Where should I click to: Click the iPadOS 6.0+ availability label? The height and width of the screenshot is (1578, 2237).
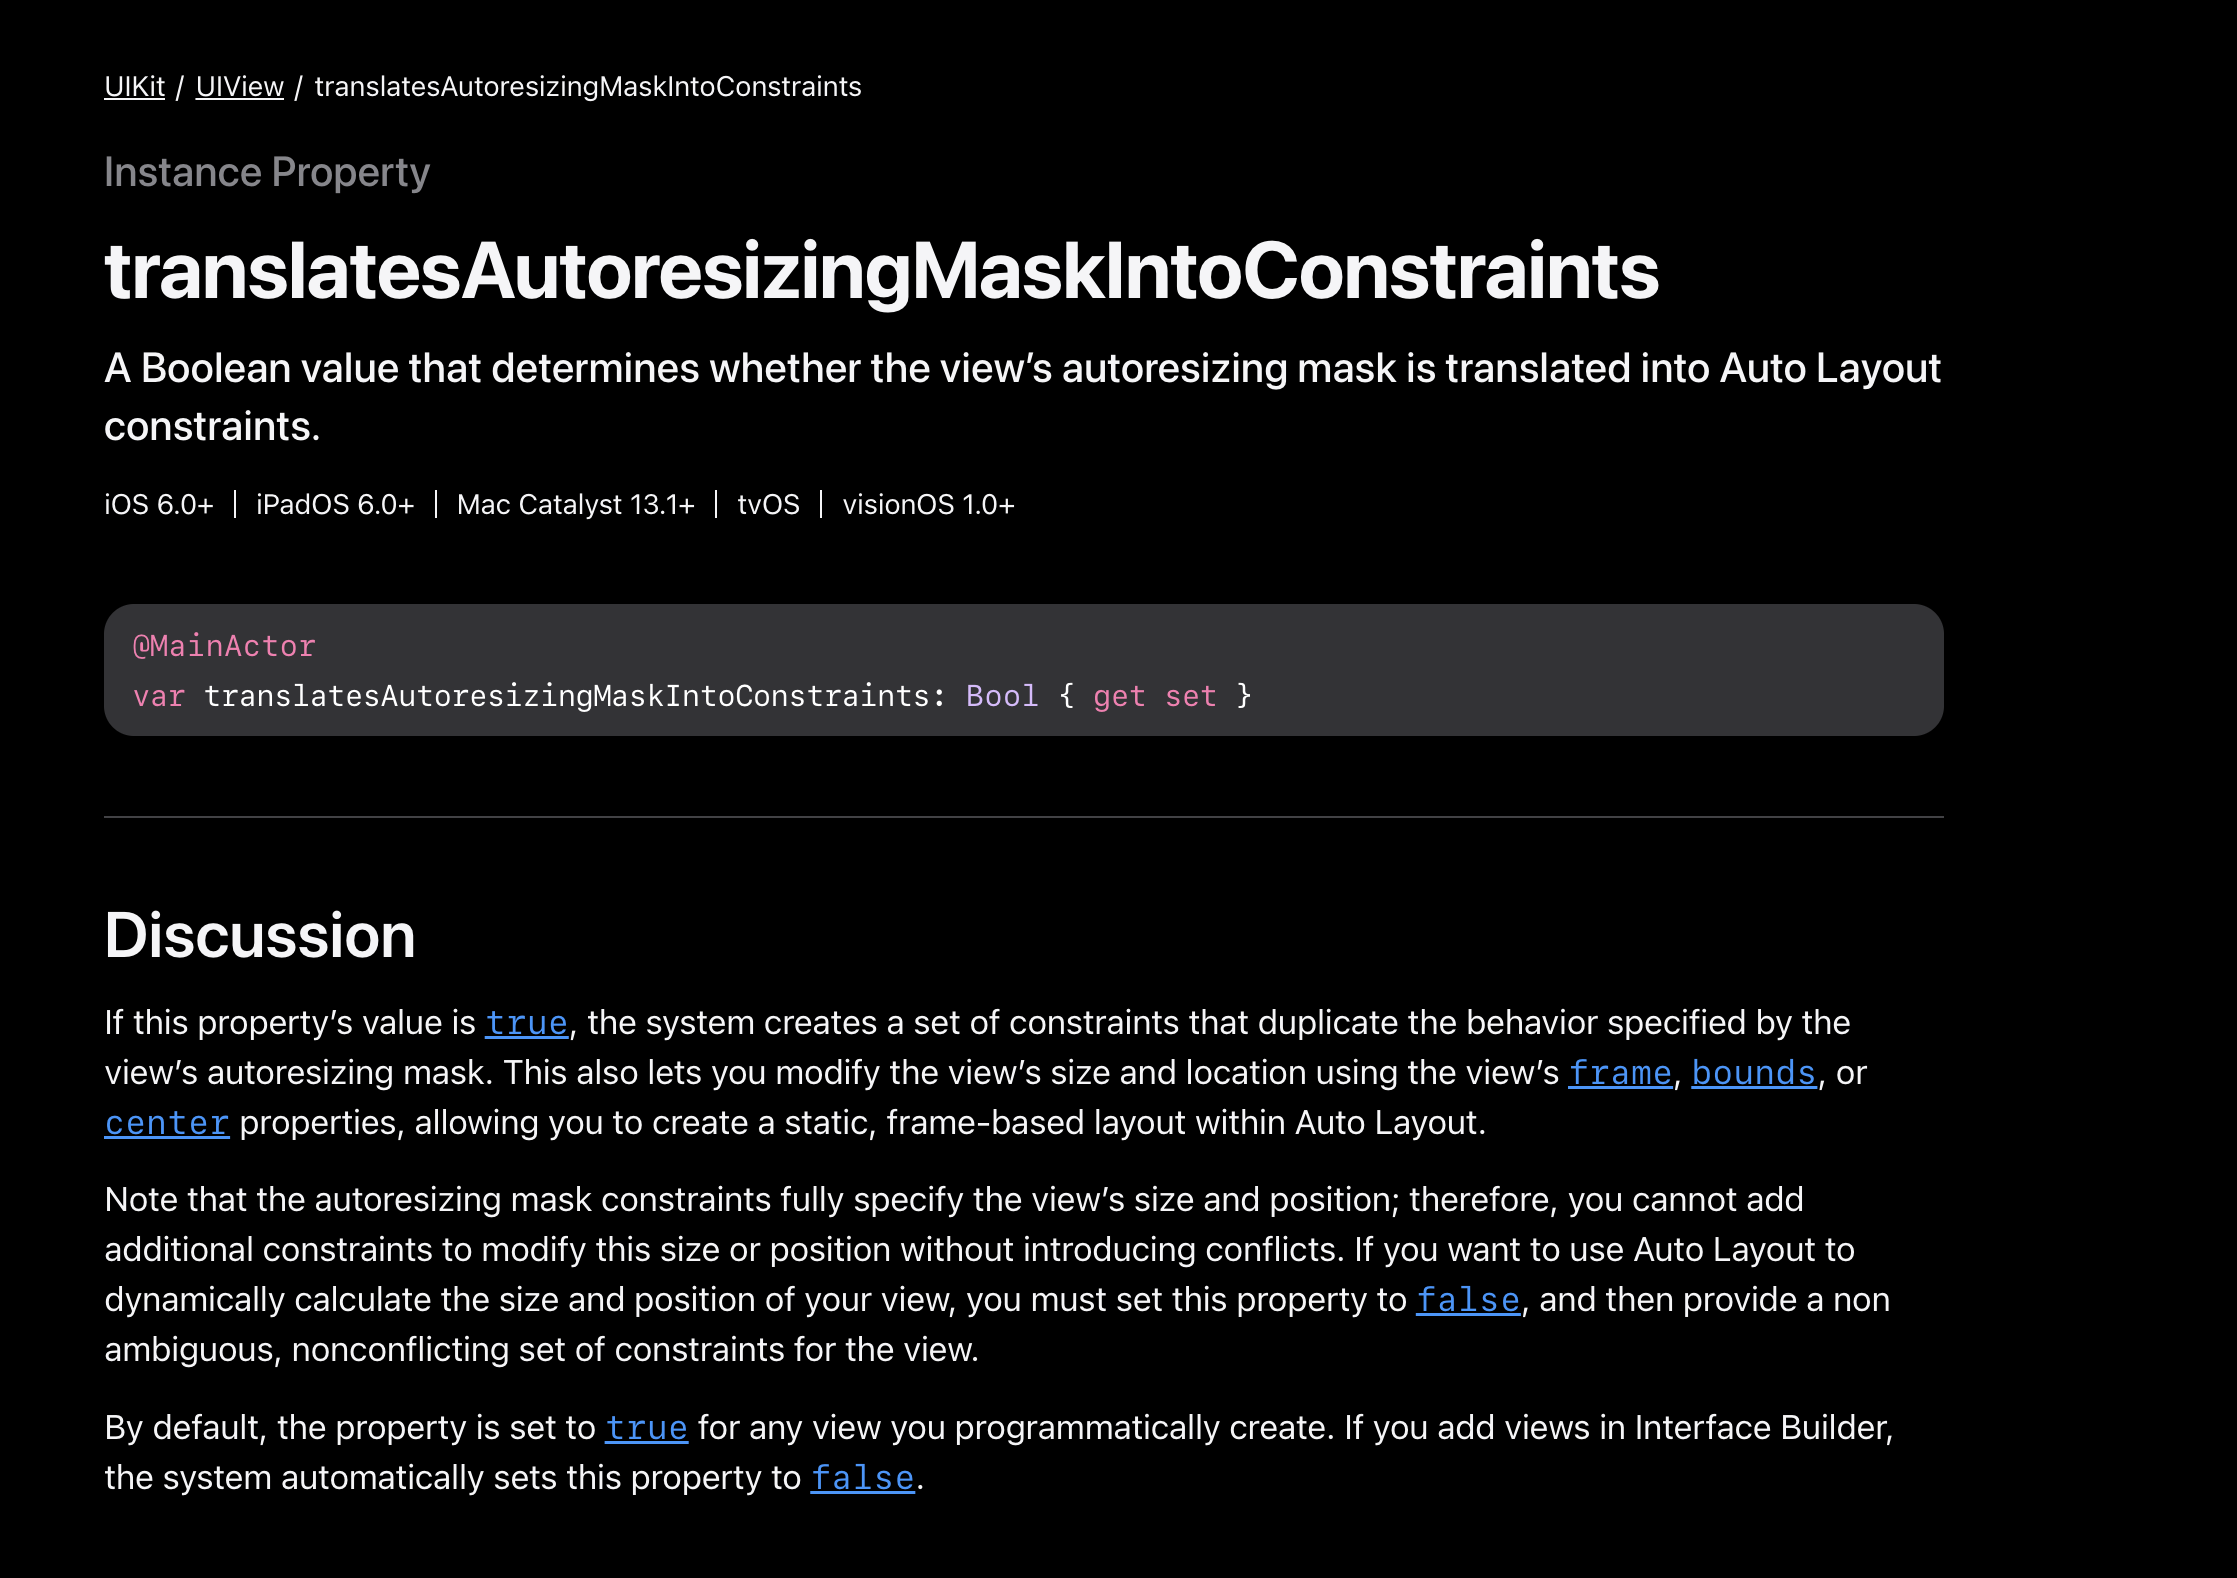334,505
